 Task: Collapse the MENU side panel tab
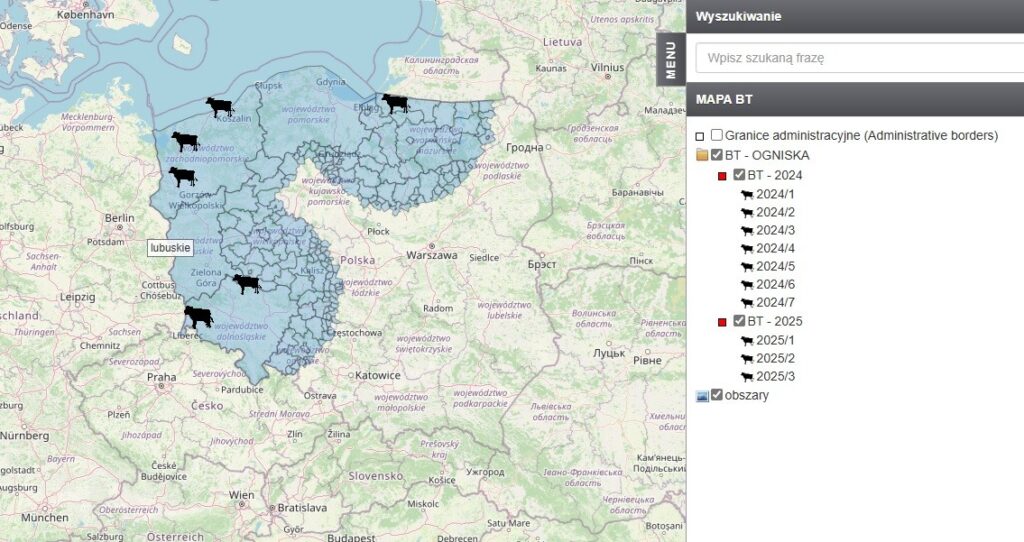point(671,60)
